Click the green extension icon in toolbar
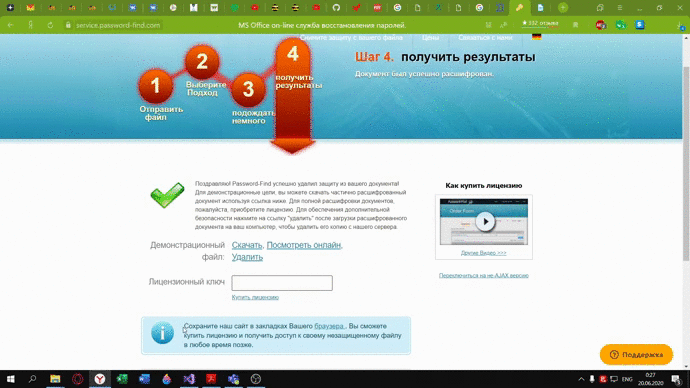This screenshot has height=388, width=690. pyautogui.click(x=620, y=25)
